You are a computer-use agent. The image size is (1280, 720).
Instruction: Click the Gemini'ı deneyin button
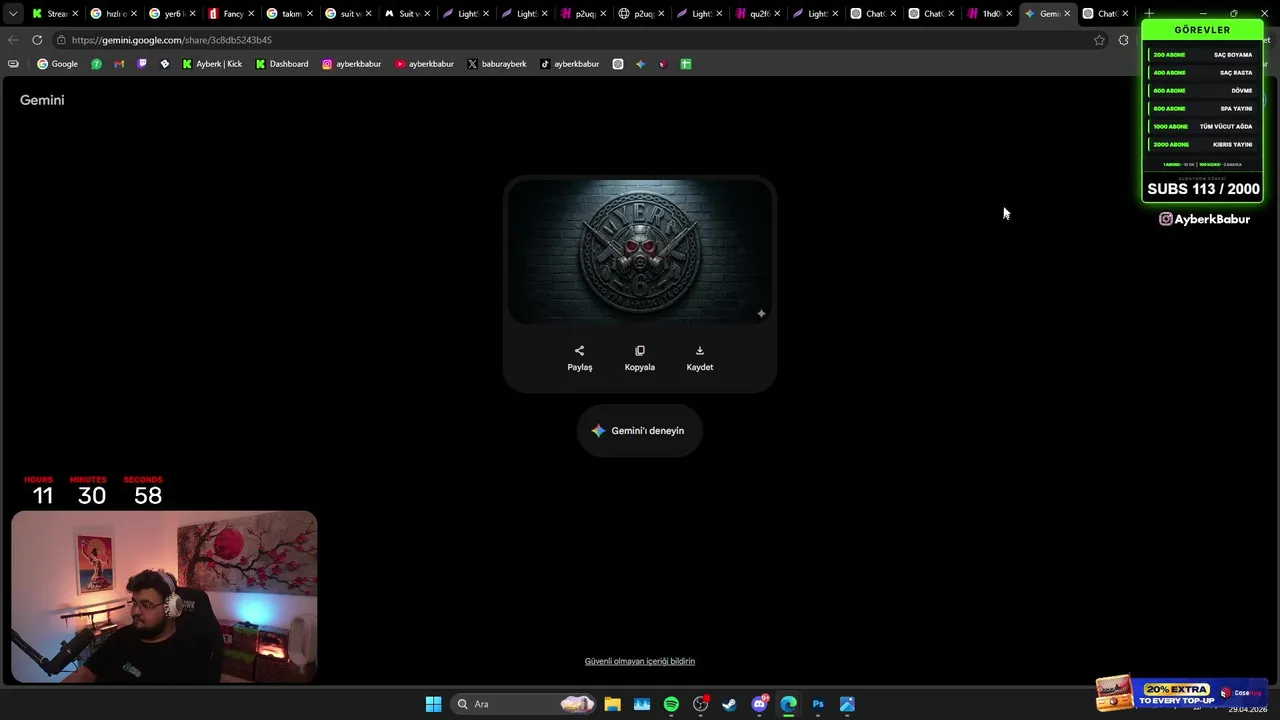point(640,431)
